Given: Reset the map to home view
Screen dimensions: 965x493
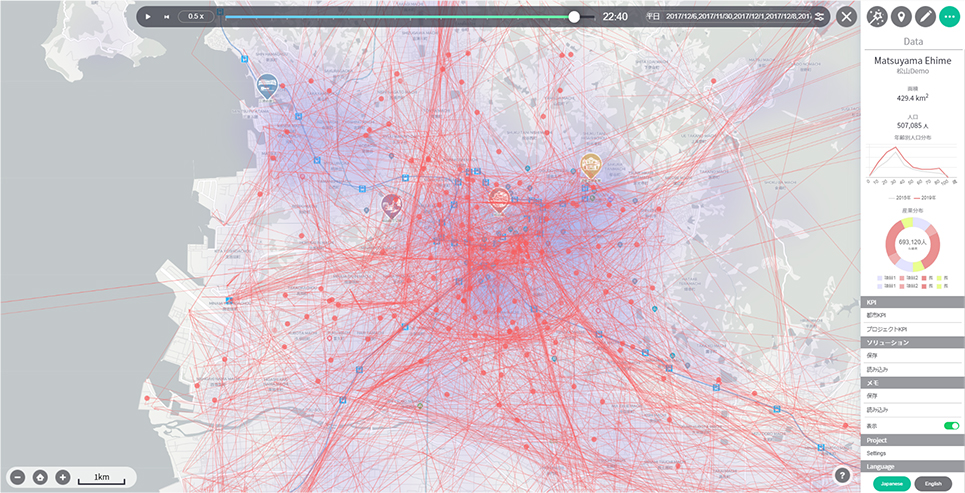Looking at the screenshot, I should click(40, 476).
